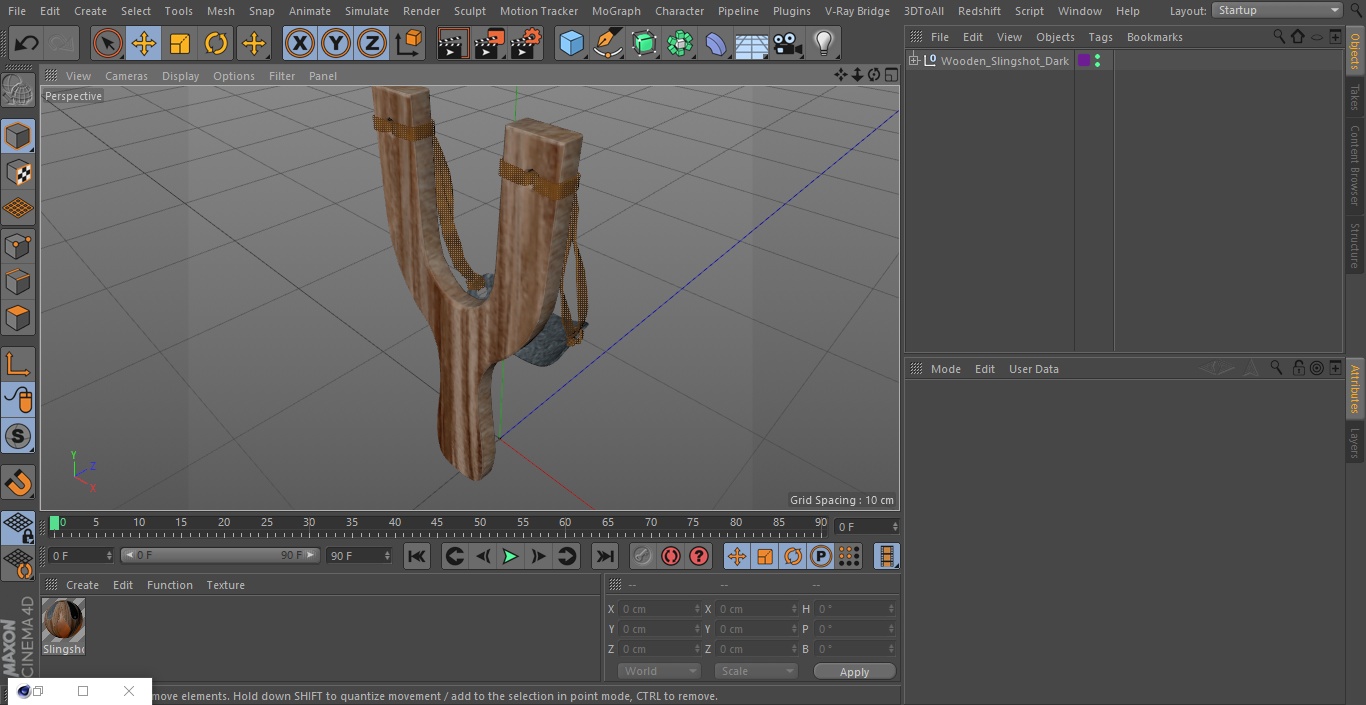The width and height of the screenshot is (1366, 705).
Task: Switch to Polygons mode
Action: pyautogui.click(x=18, y=318)
